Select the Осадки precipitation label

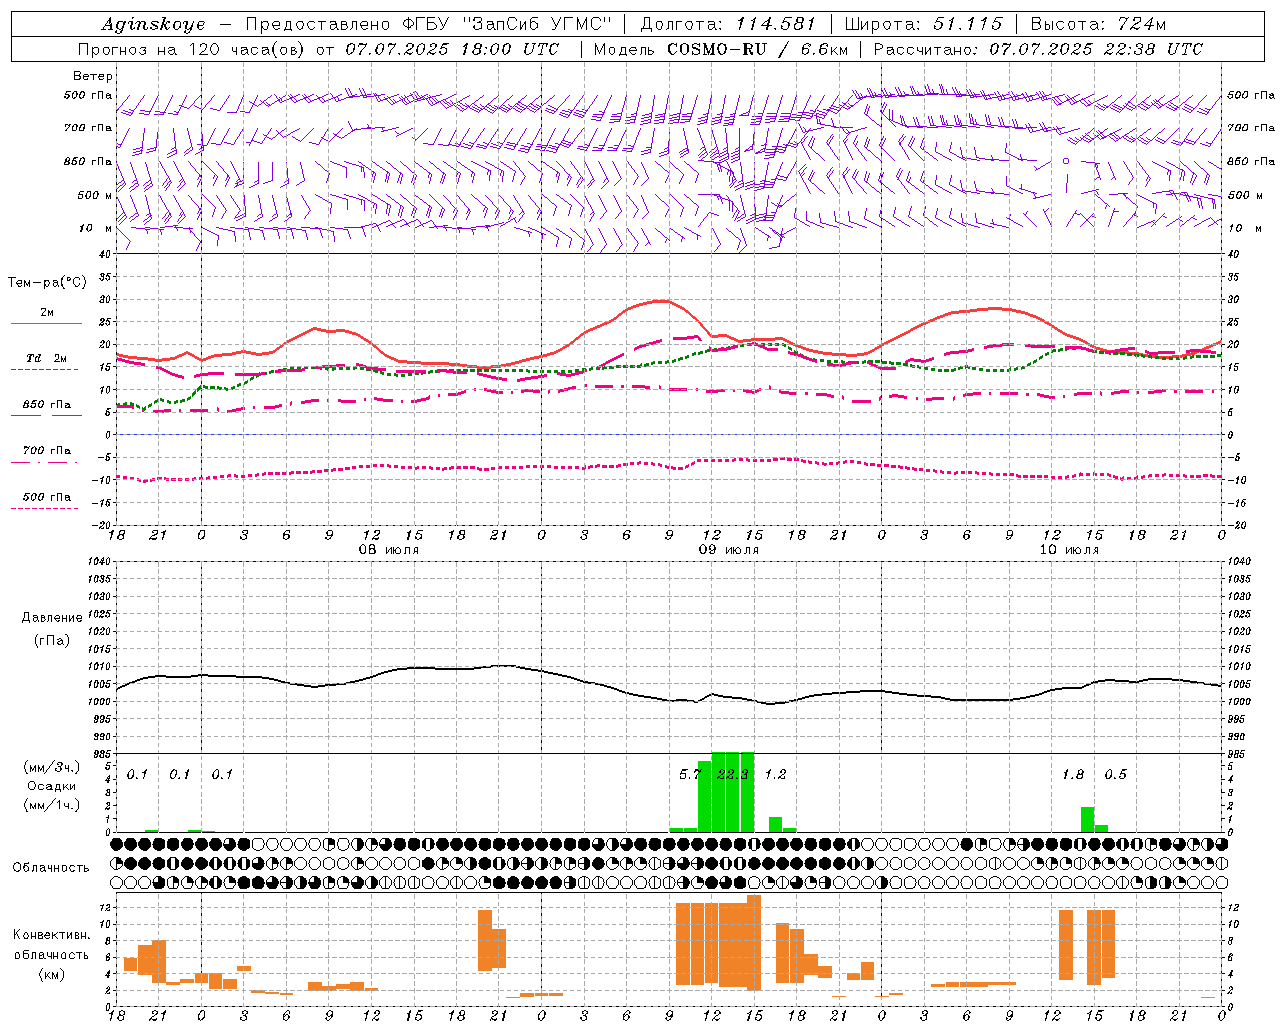pyautogui.click(x=52, y=786)
